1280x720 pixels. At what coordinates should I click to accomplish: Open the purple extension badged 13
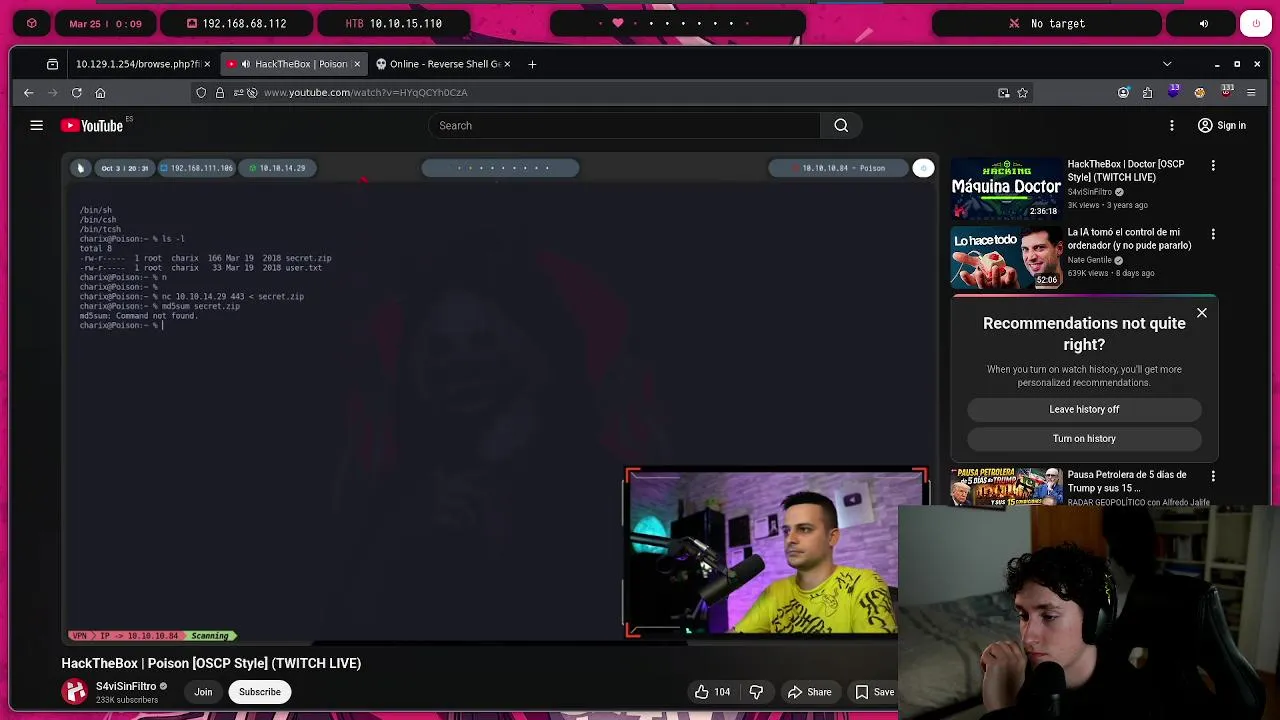pyautogui.click(x=1174, y=92)
